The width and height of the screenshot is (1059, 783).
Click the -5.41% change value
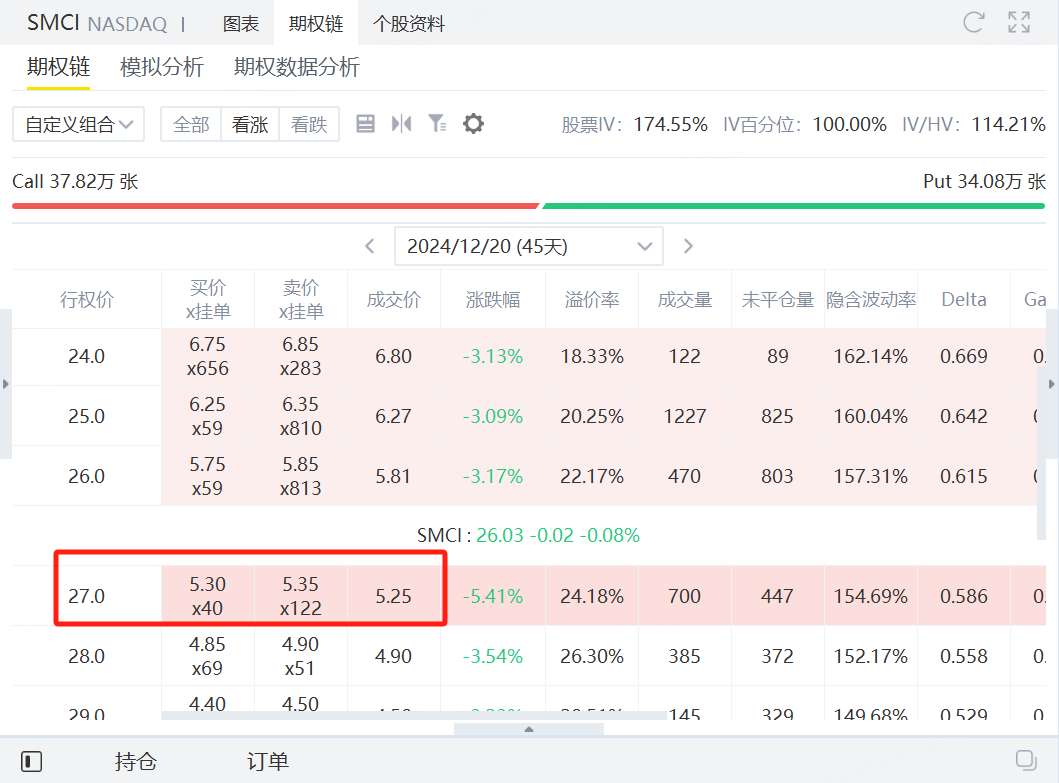click(493, 596)
